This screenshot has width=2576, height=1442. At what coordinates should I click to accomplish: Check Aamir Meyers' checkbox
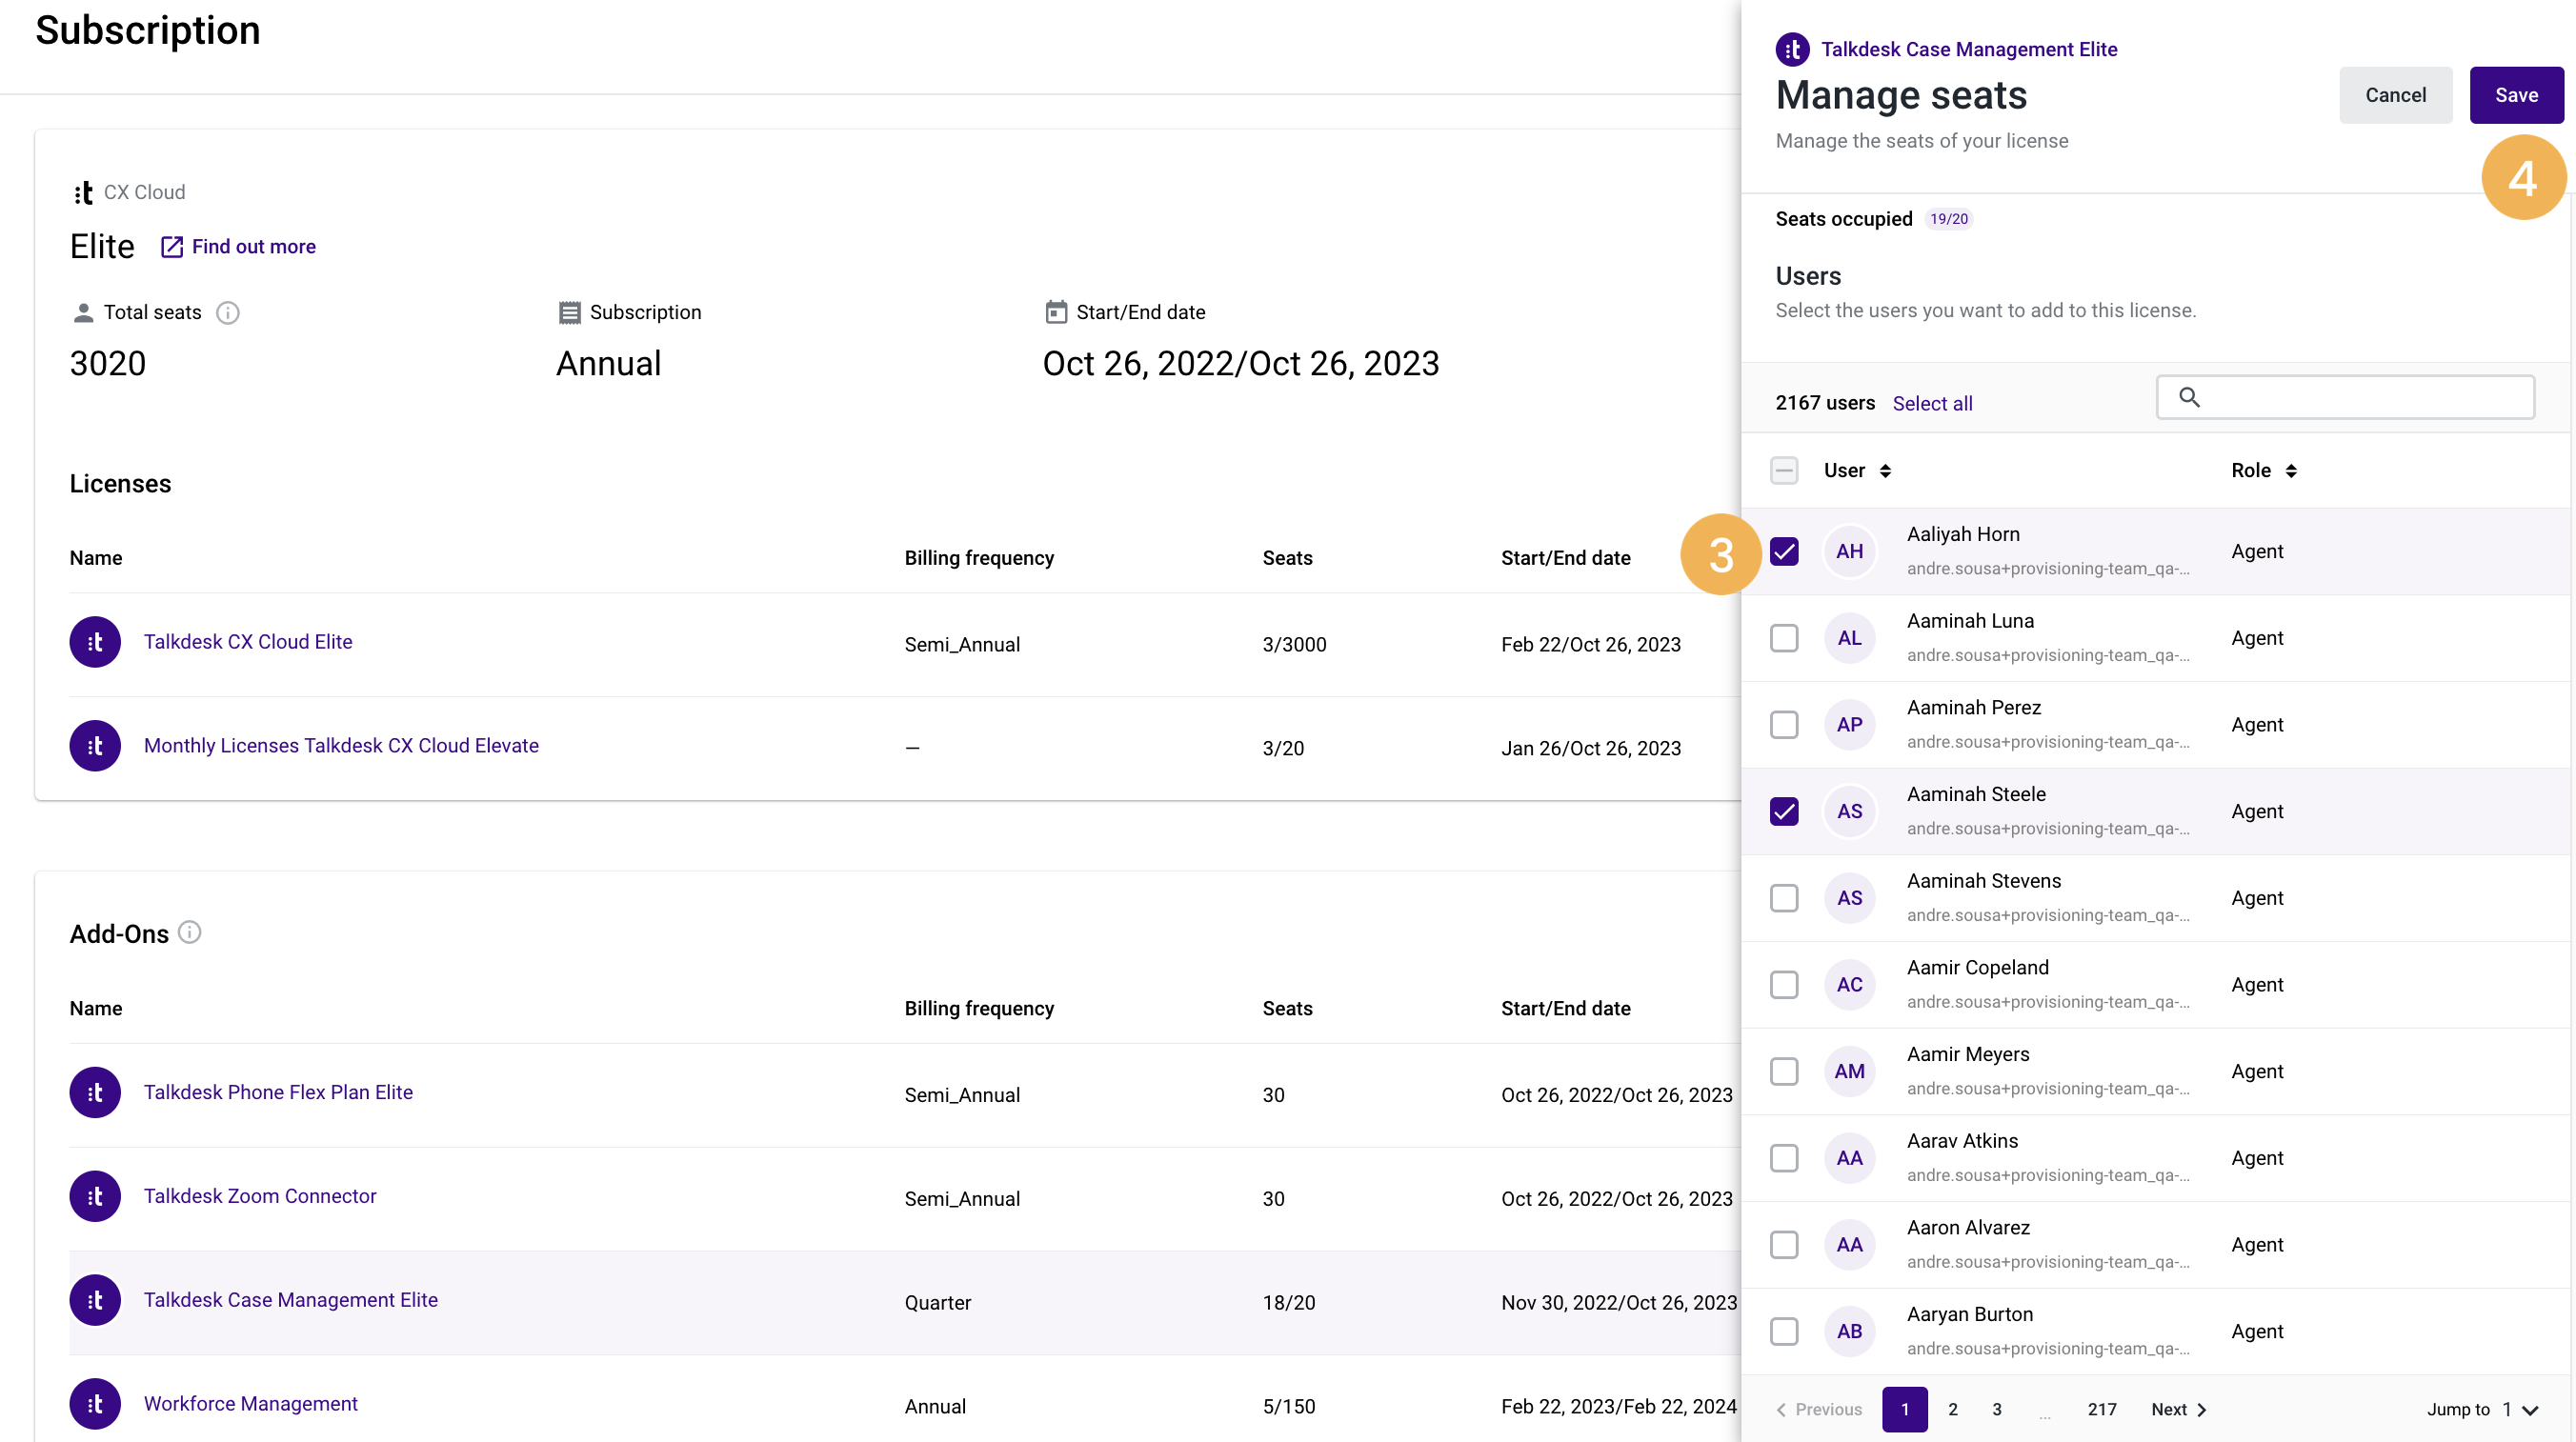pos(1784,1072)
